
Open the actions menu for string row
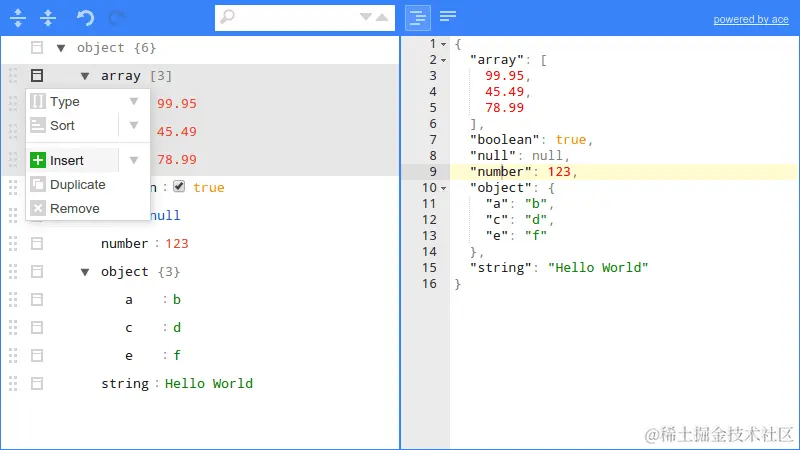click(x=37, y=384)
